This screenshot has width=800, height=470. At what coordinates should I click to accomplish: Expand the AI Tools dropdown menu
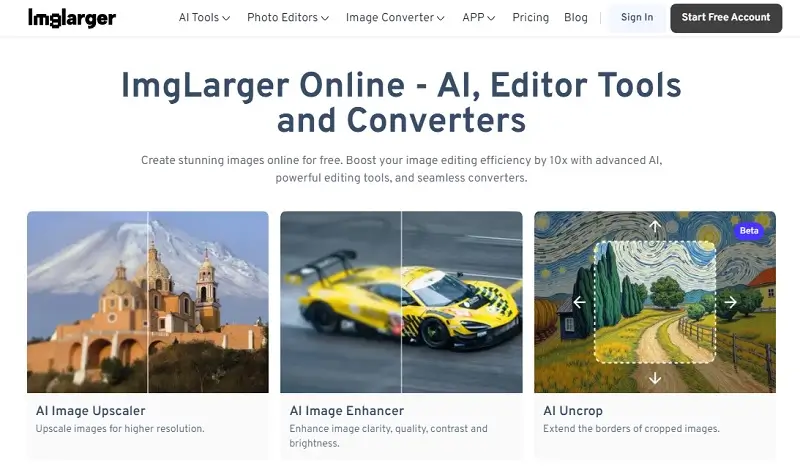204,18
